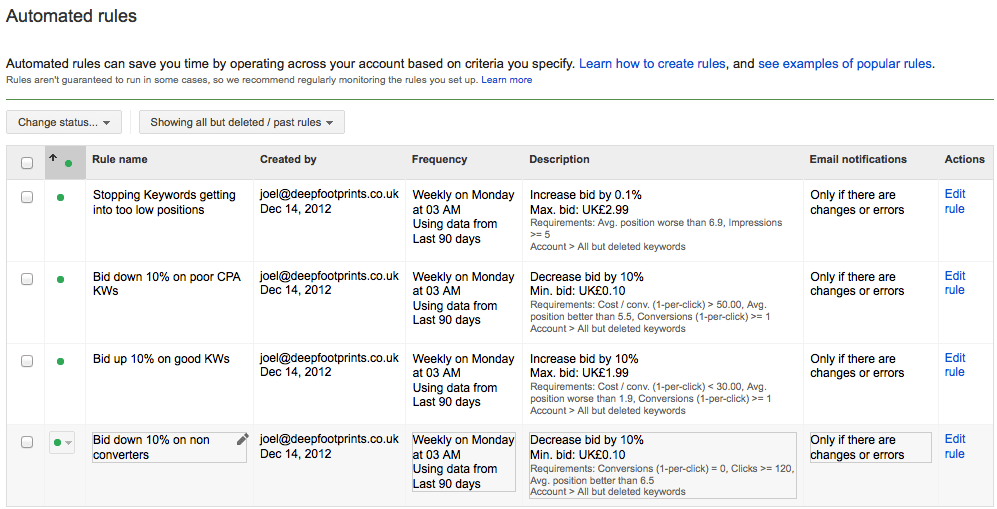Sort by the Frequency column header
The height and width of the screenshot is (509, 997).
point(439,159)
